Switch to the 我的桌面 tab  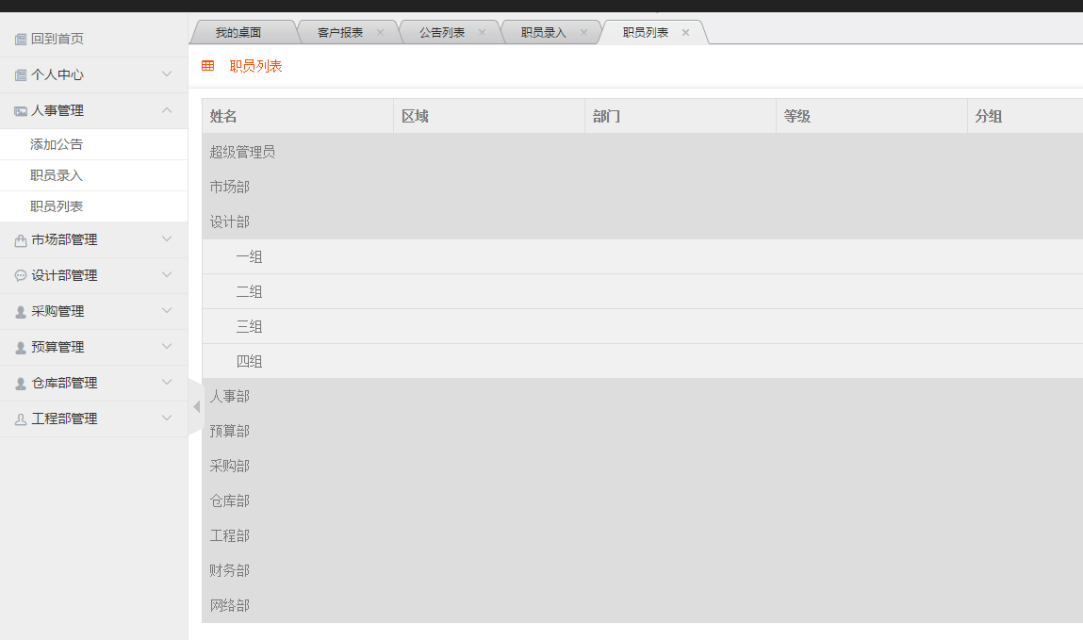coord(238,33)
